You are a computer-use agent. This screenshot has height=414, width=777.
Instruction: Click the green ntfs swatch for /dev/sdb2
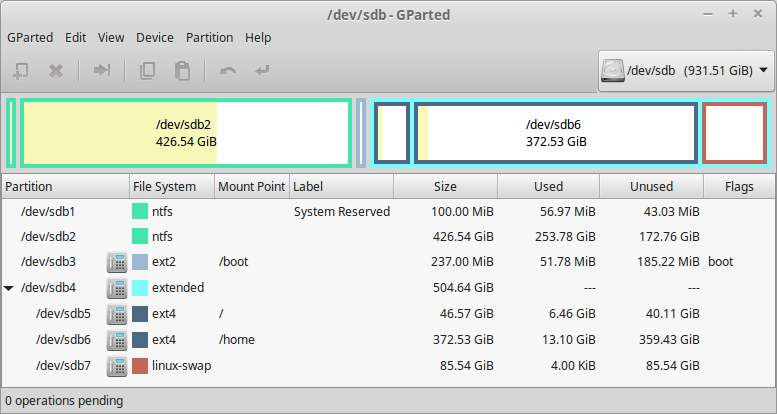(140, 236)
